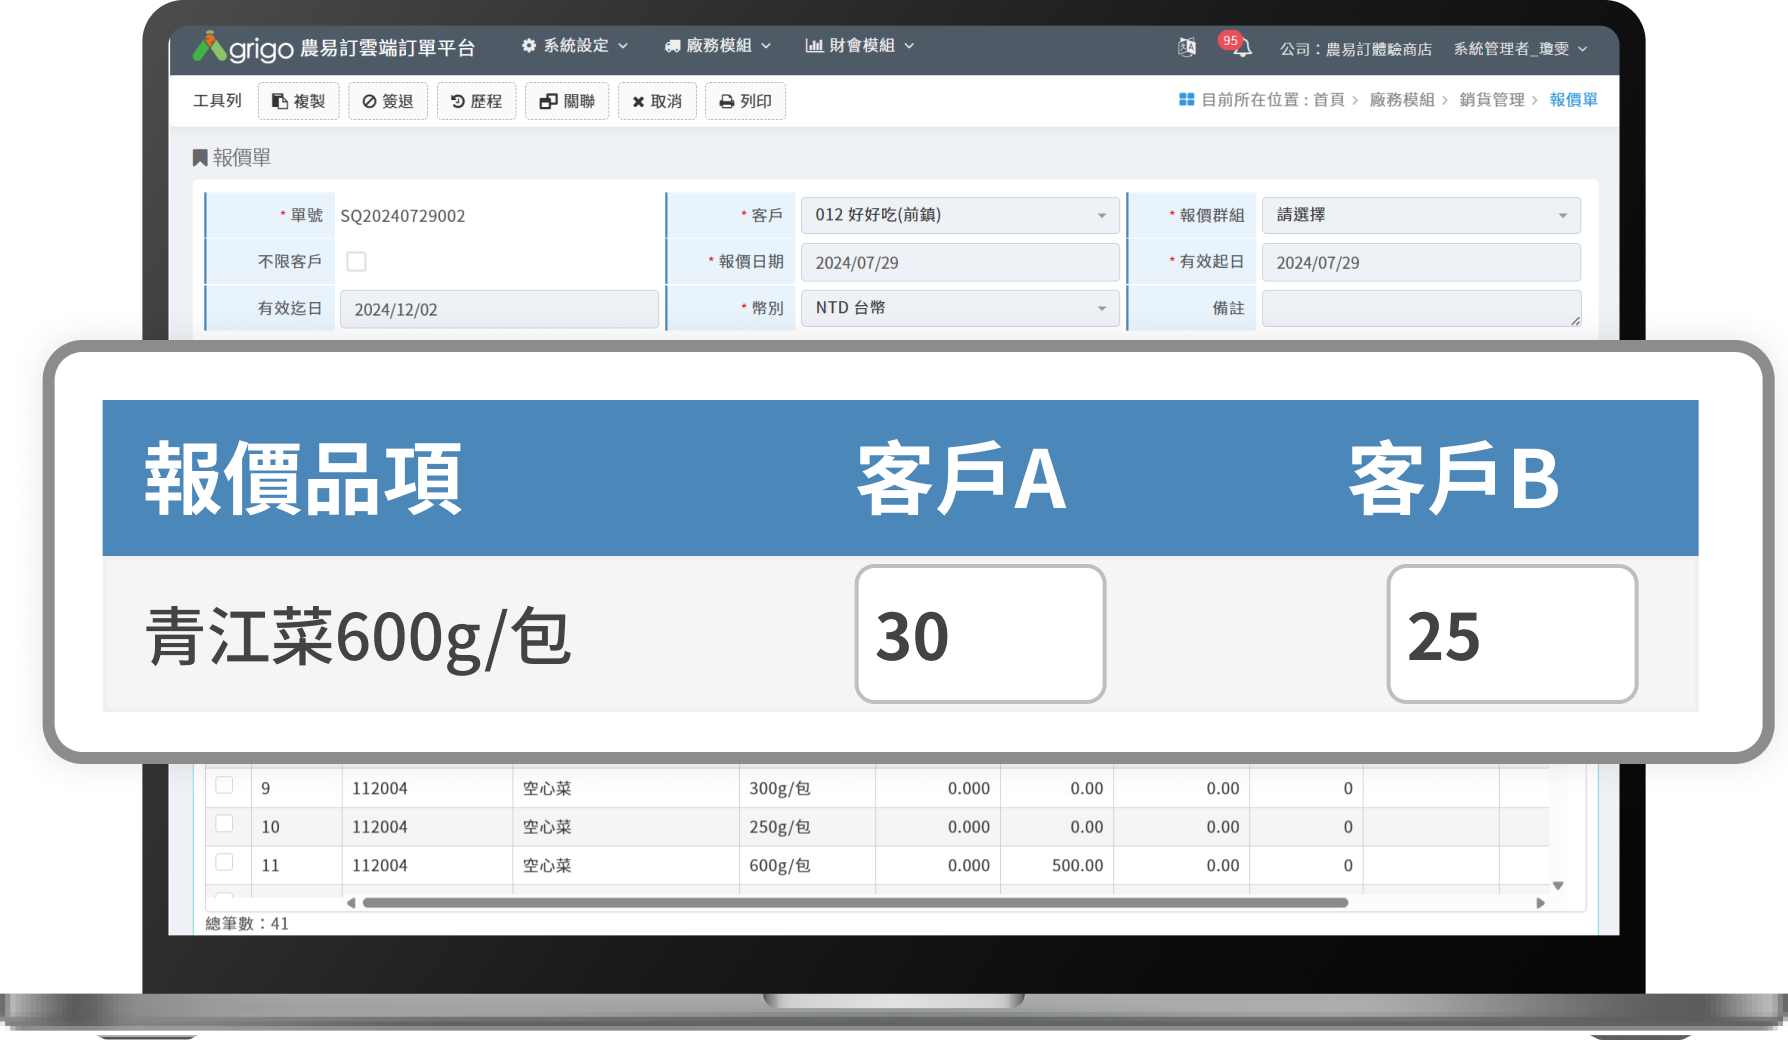
Task: Click the 有效迄日 date field showing 2024/12/02
Action: point(498,308)
